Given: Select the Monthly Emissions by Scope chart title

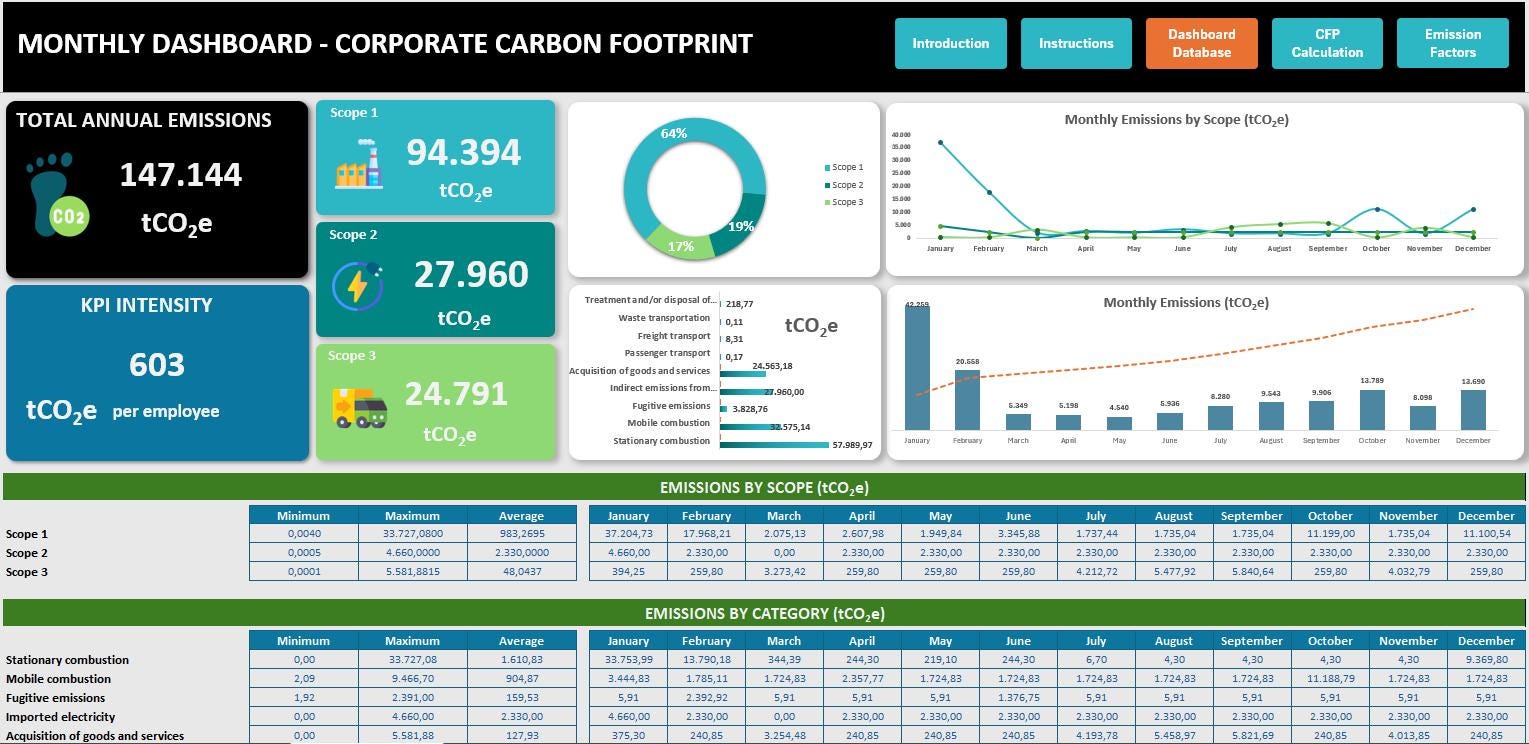Looking at the screenshot, I should (1176, 120).
